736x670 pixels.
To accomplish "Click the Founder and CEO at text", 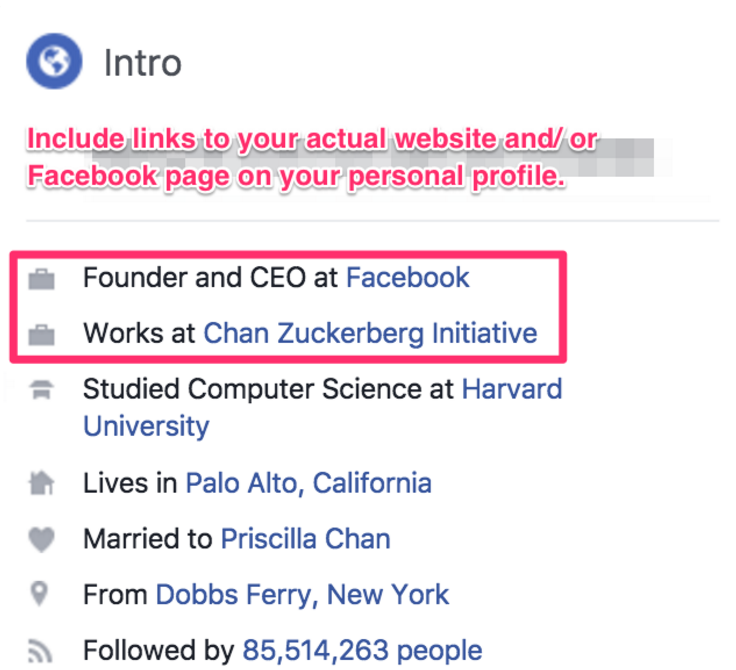I will point(210,277).
